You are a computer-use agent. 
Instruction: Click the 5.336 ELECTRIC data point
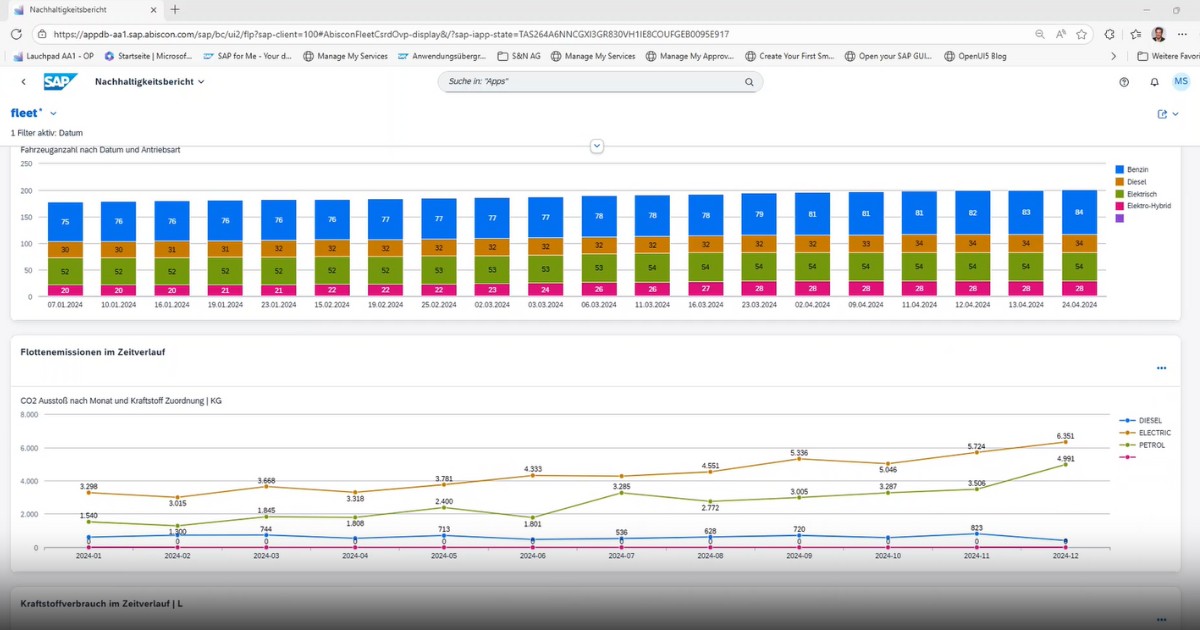coord(799,459)
